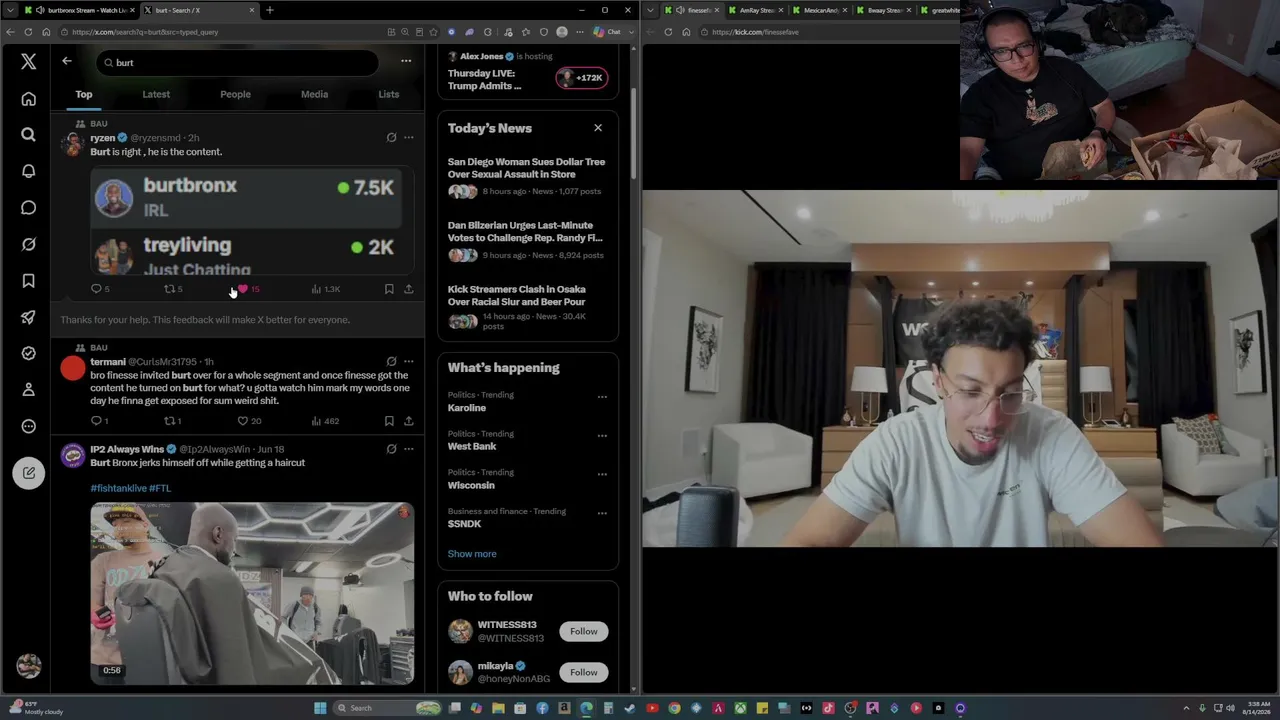Open the Explore search icon in X sidebar
This screenshot has height=720, width=1280.
[x=28, y=135]
